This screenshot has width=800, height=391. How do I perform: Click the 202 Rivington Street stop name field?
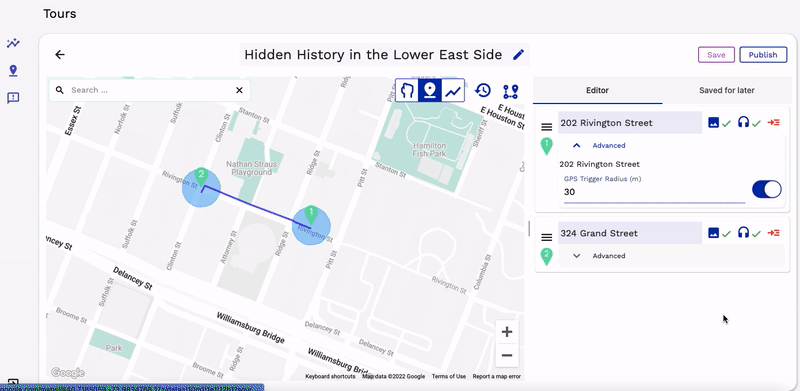pos(630,123)
